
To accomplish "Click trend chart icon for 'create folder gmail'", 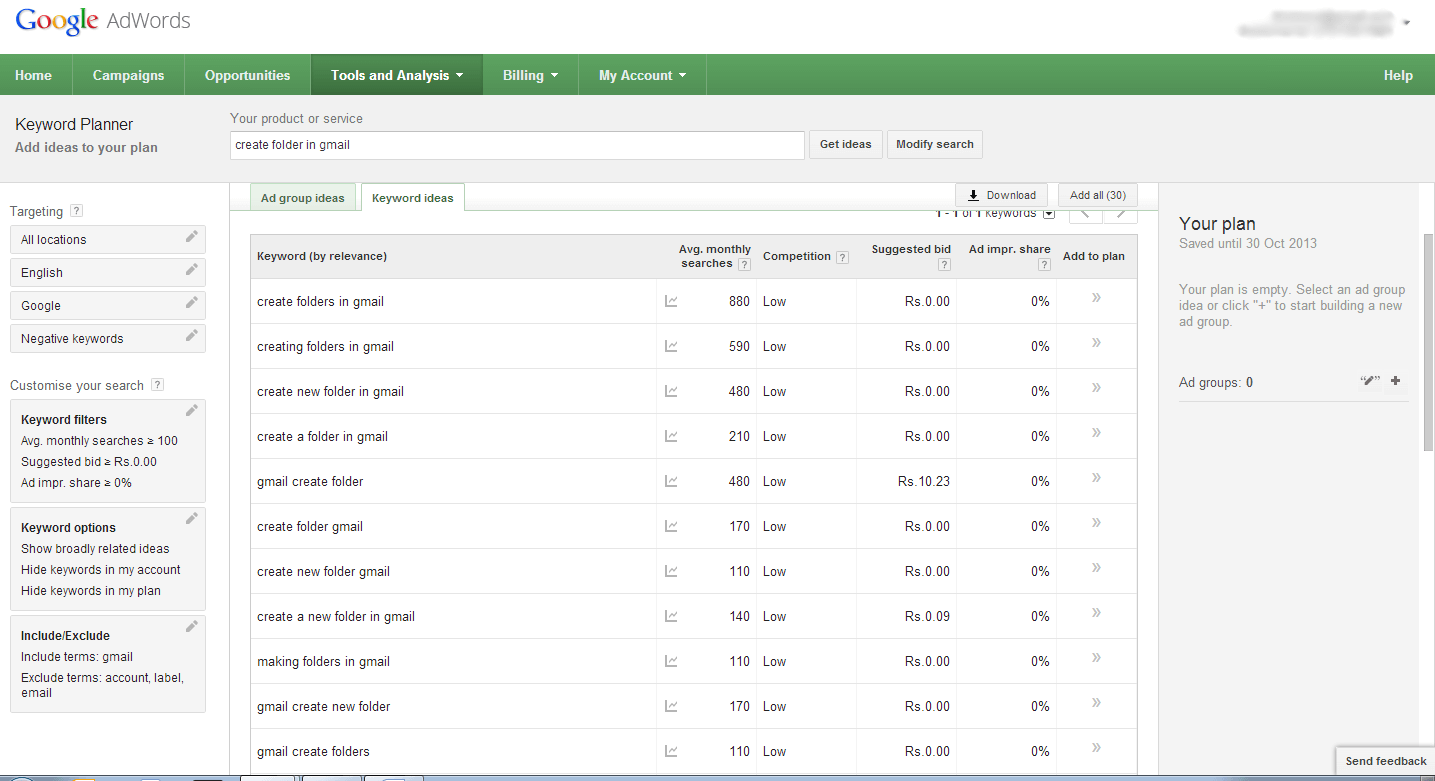I will pyautogui.click(x=671, y=526).
